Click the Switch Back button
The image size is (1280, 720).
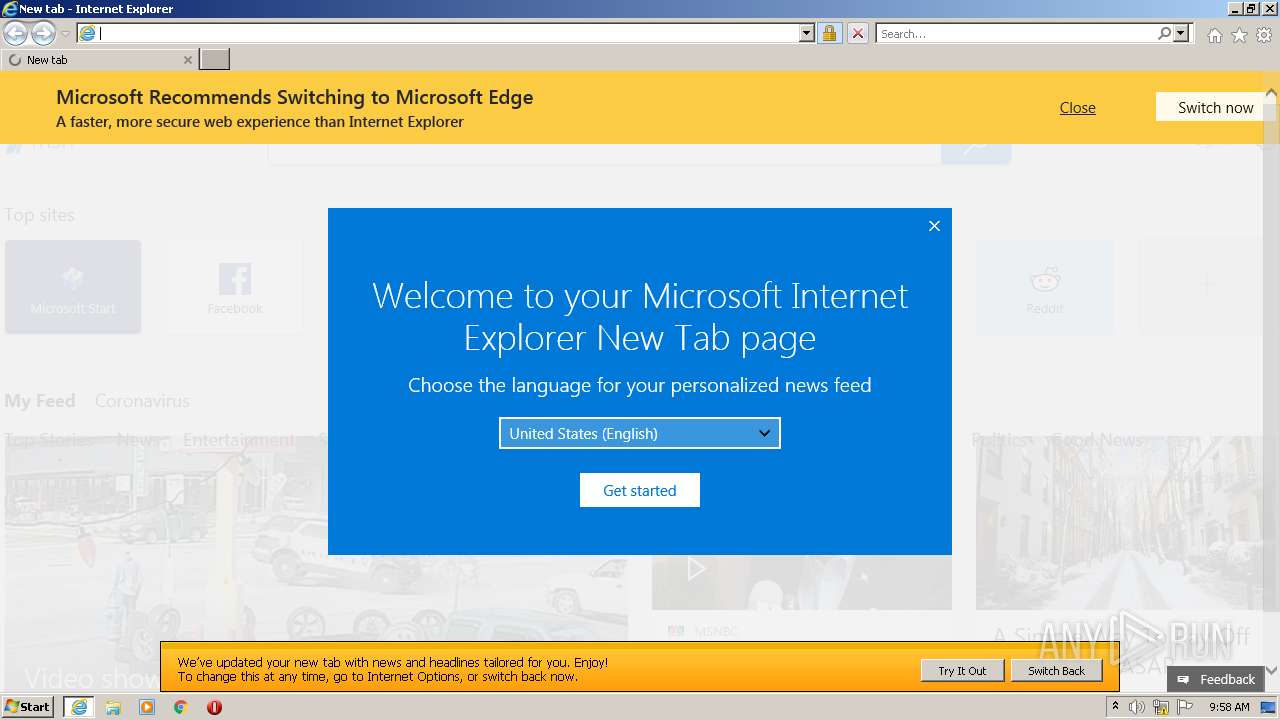point(1056,671)
